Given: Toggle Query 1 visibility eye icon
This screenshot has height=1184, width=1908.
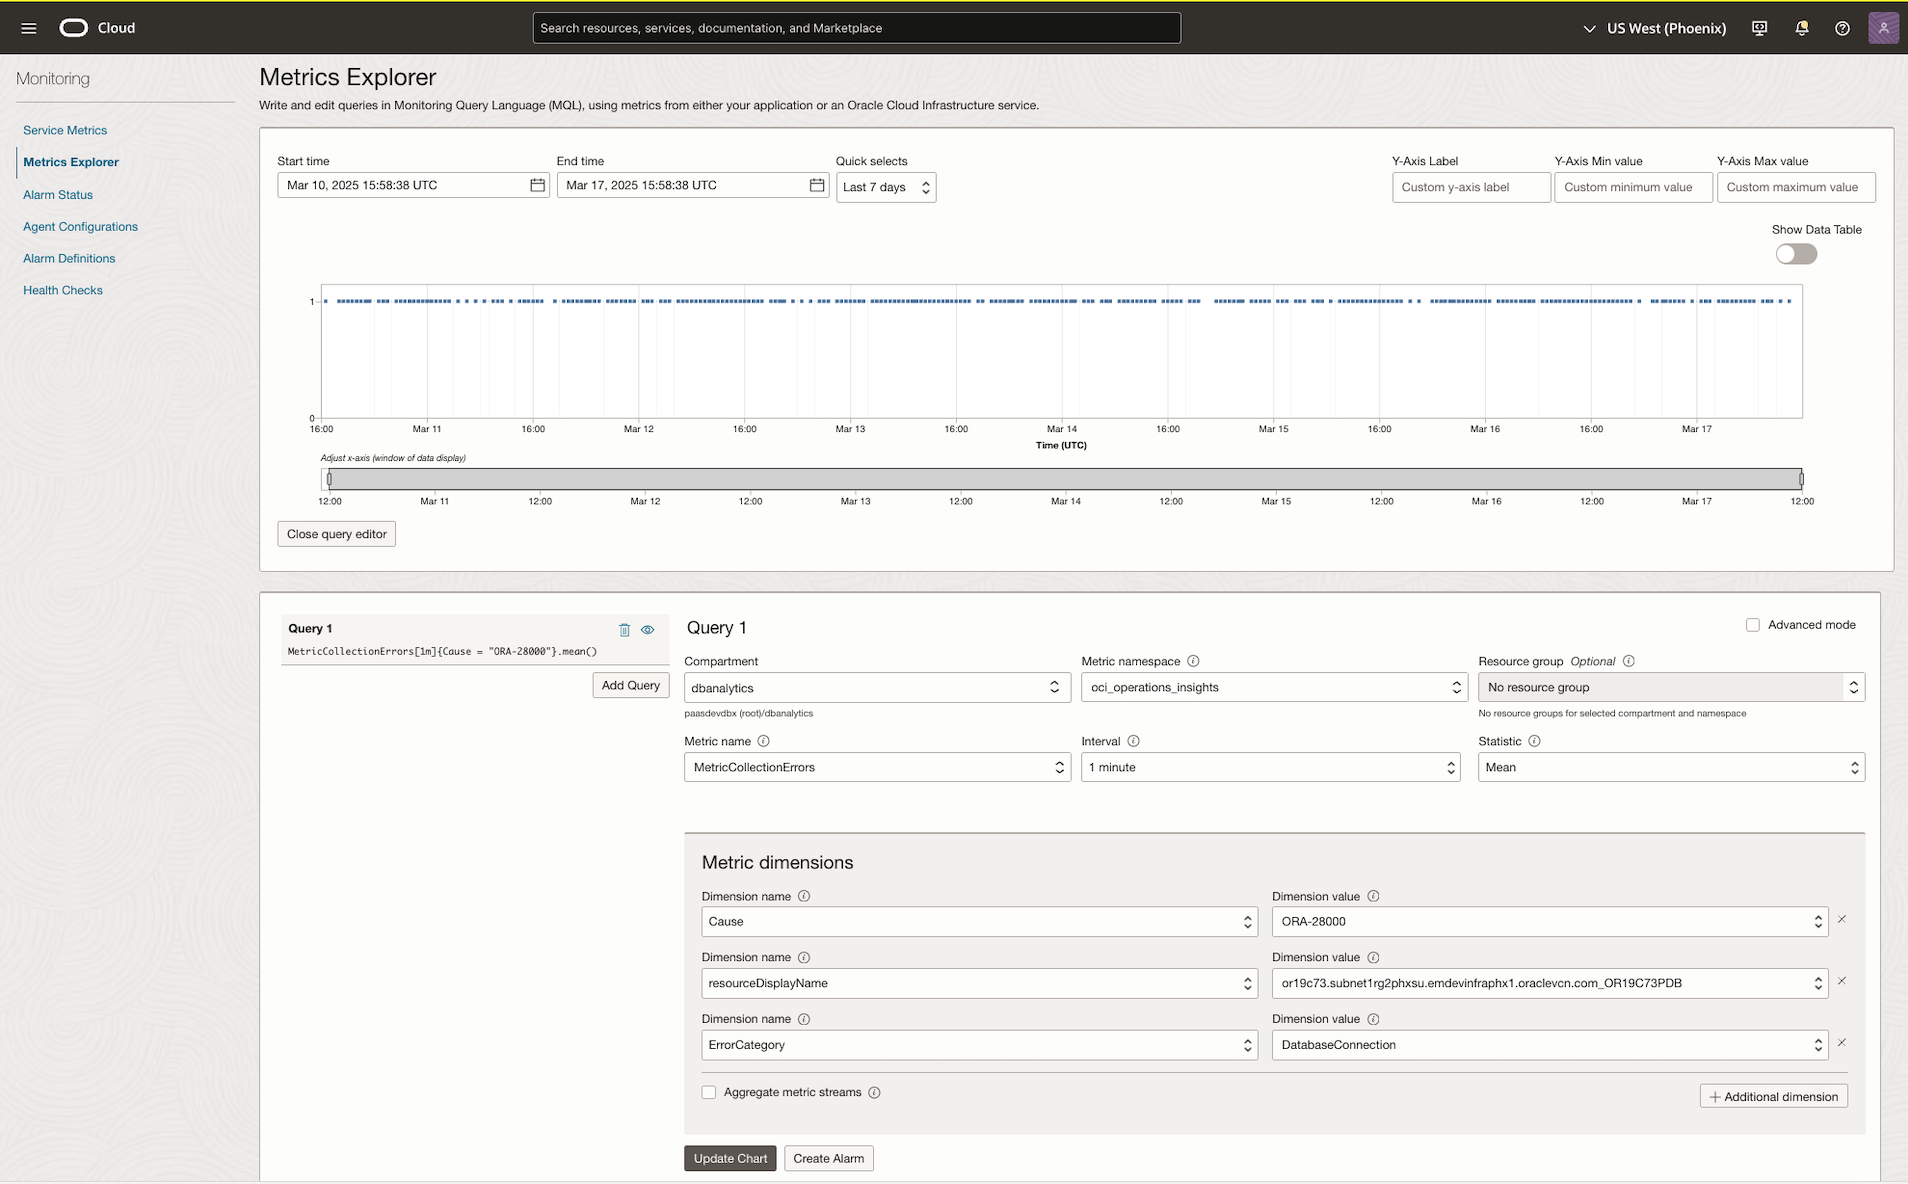Looking at the screenshot, I should tap(648, 630).
